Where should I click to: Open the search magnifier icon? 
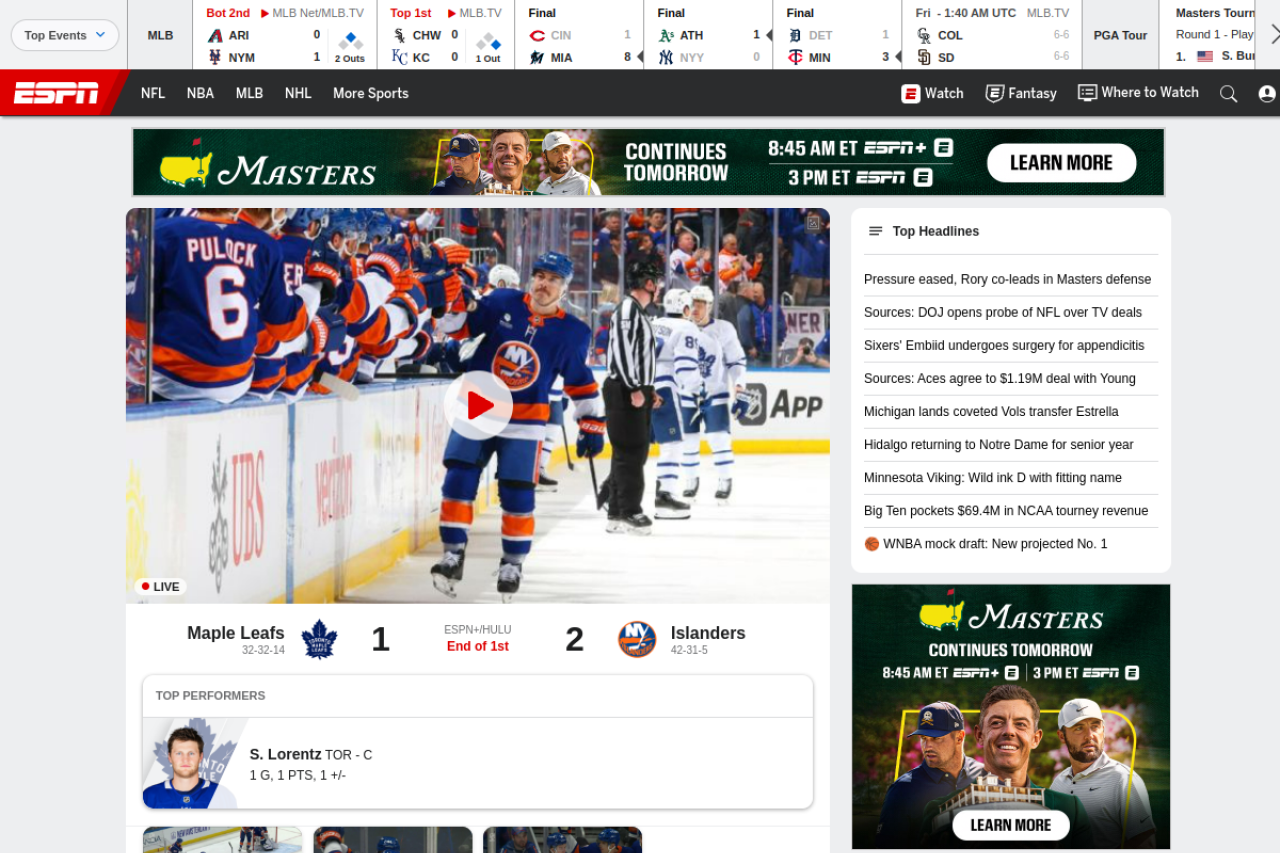coord(1228,93)
